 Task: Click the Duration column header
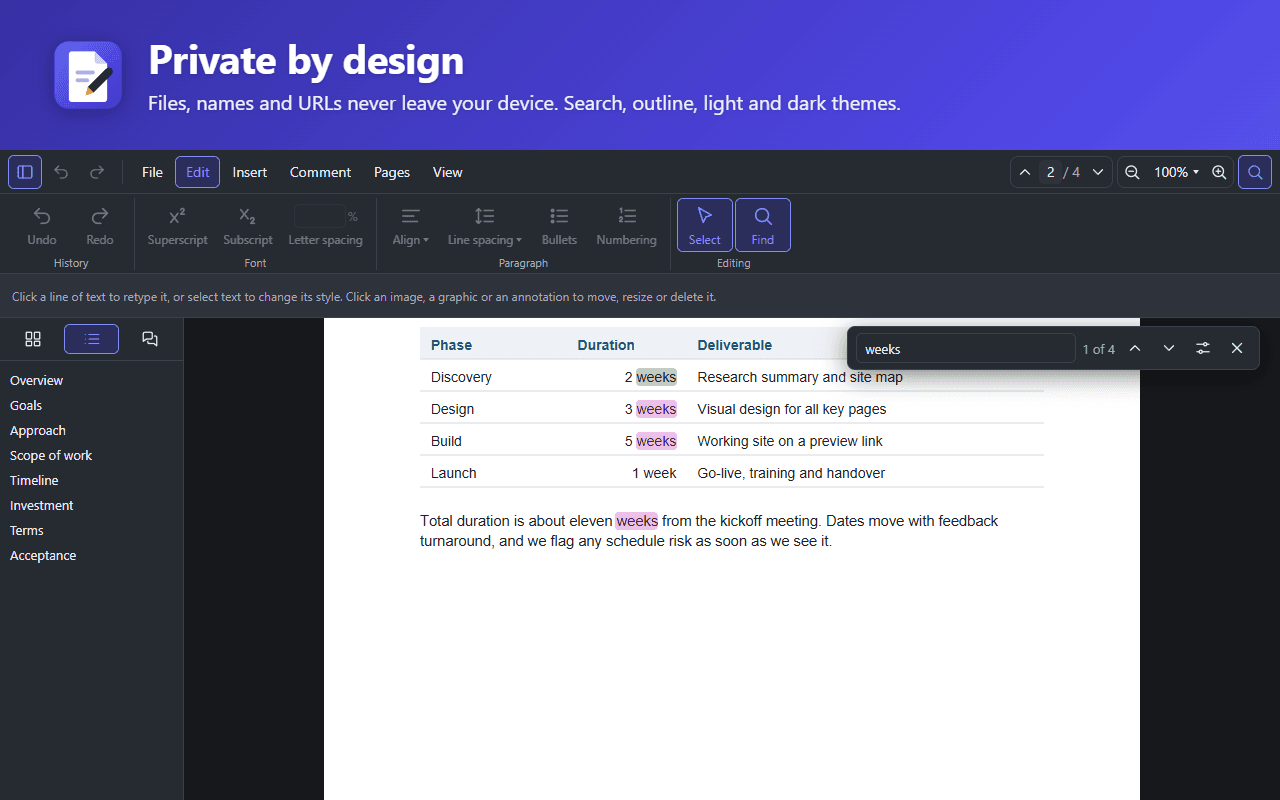coord(606,345)
